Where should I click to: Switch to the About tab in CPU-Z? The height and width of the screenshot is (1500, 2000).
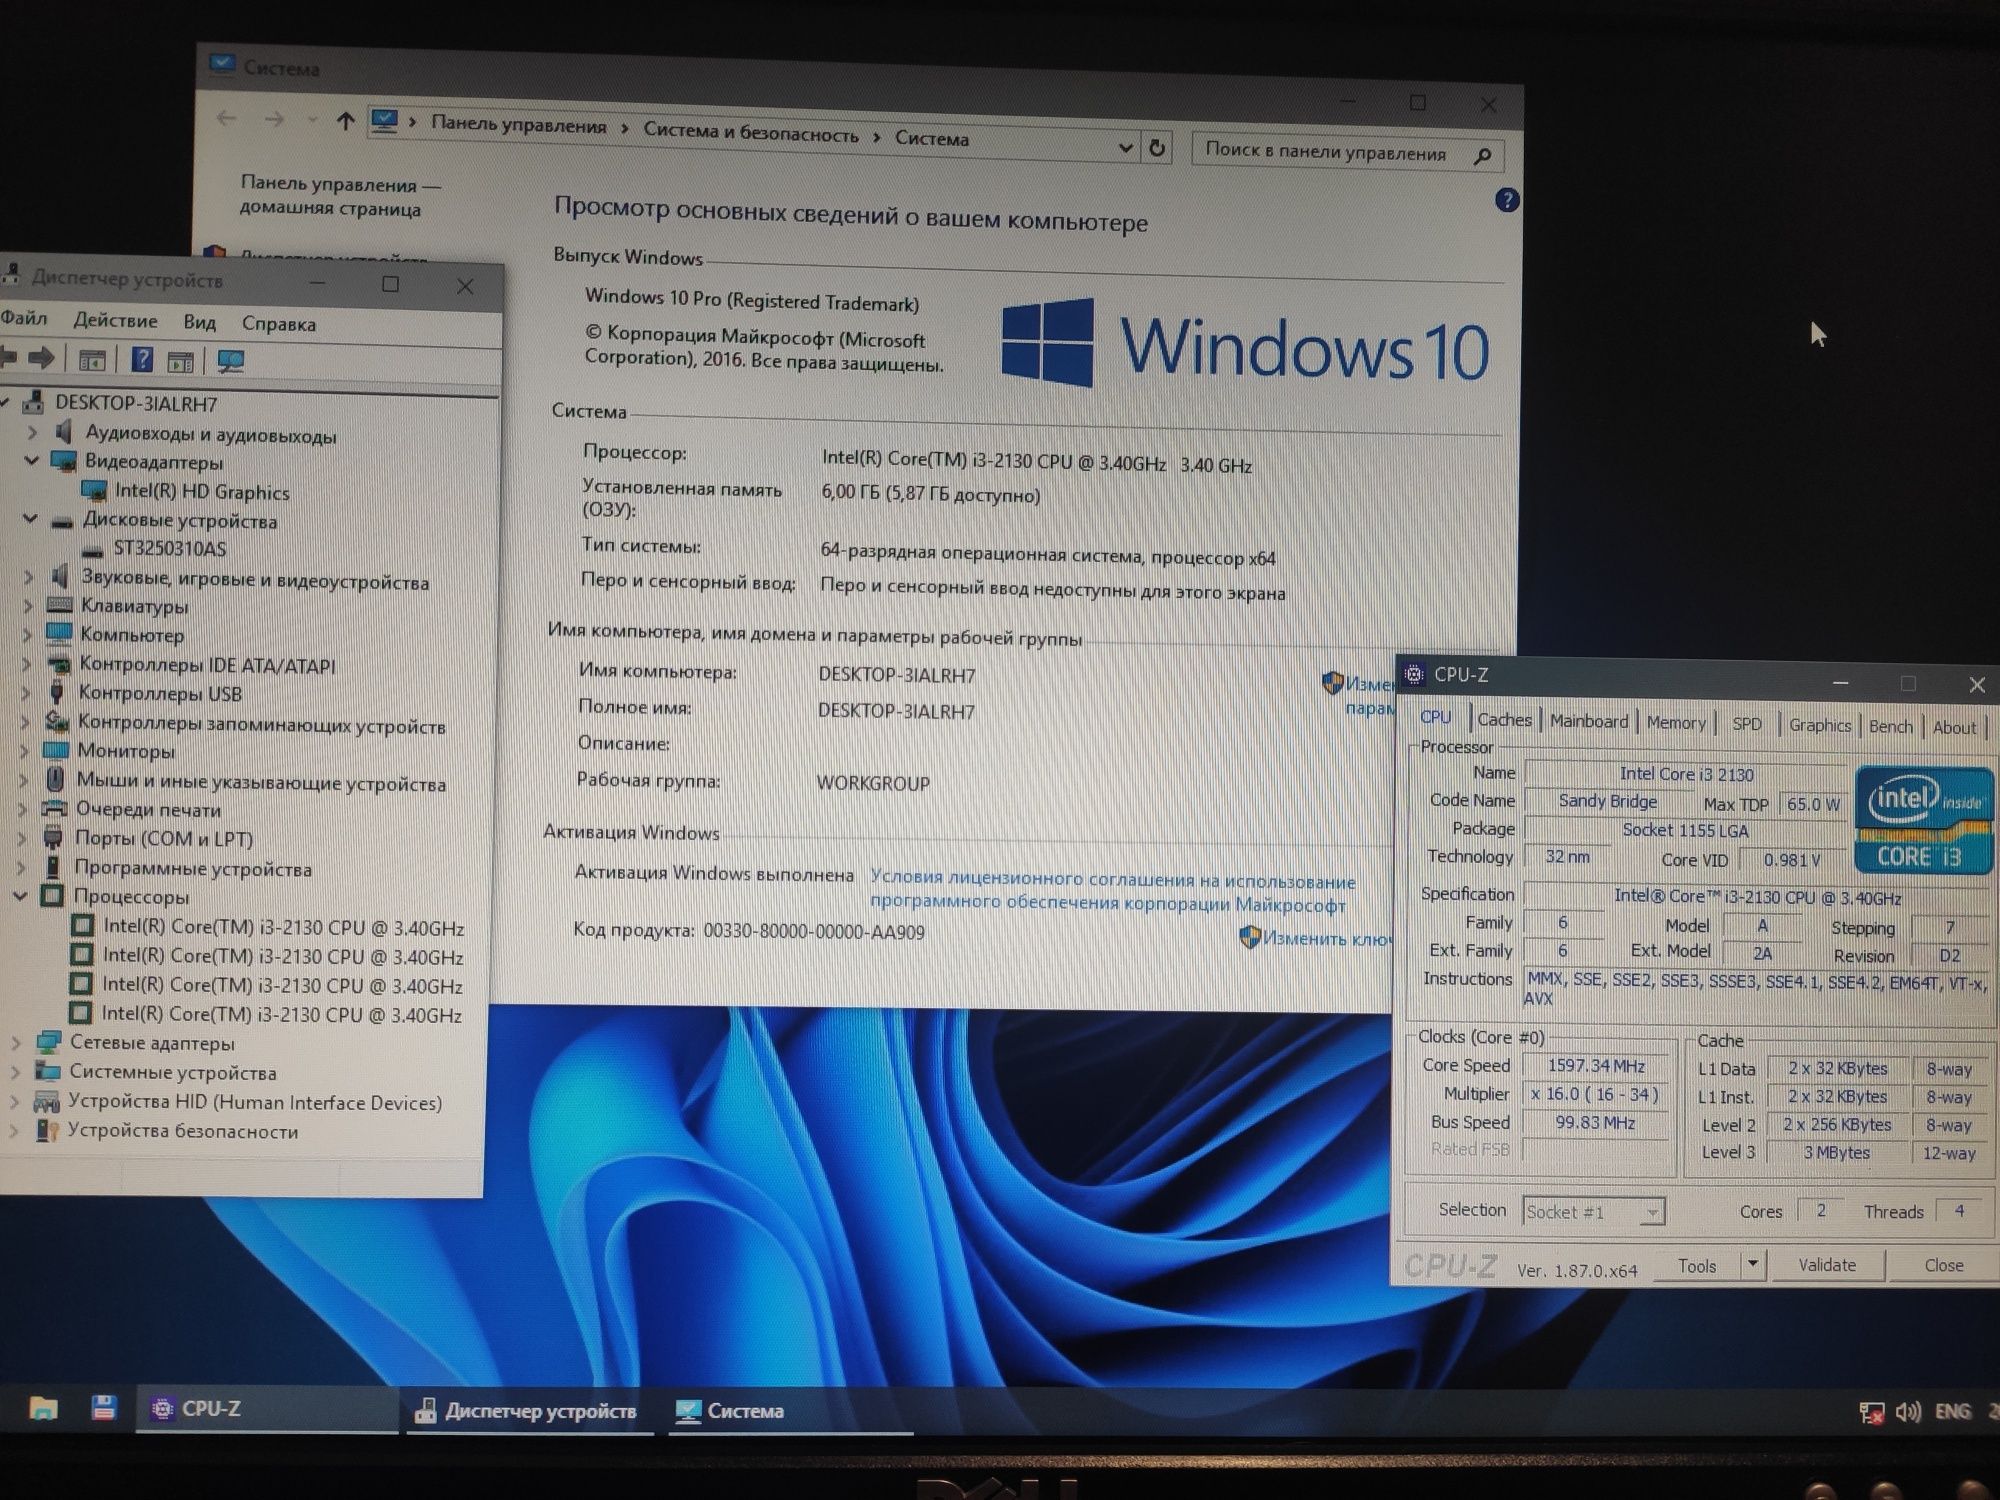tap(1954, 727)
